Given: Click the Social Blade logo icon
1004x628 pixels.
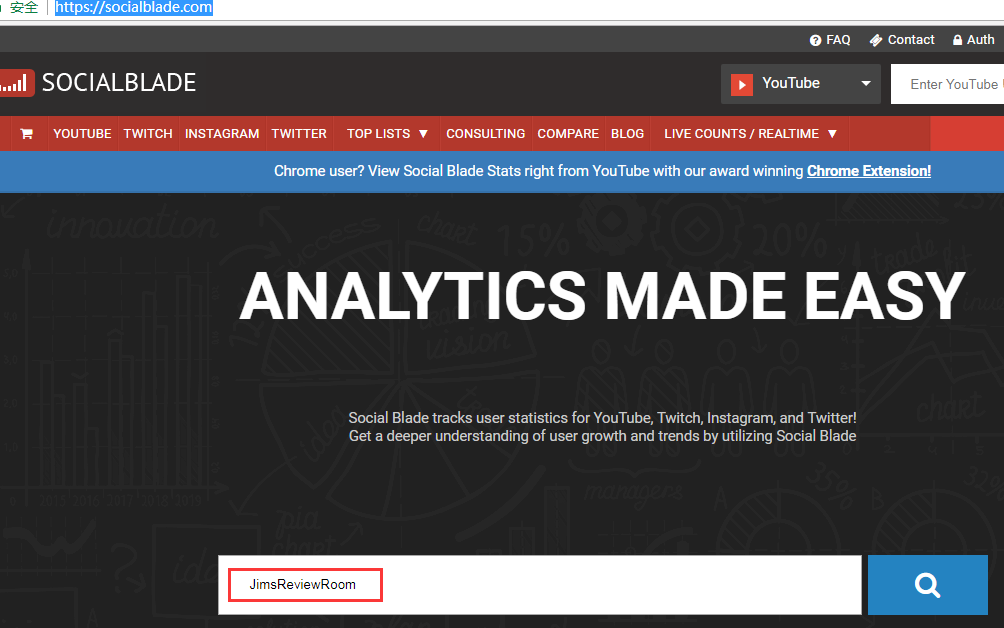Looking at the screenshot, I should 16,83.
